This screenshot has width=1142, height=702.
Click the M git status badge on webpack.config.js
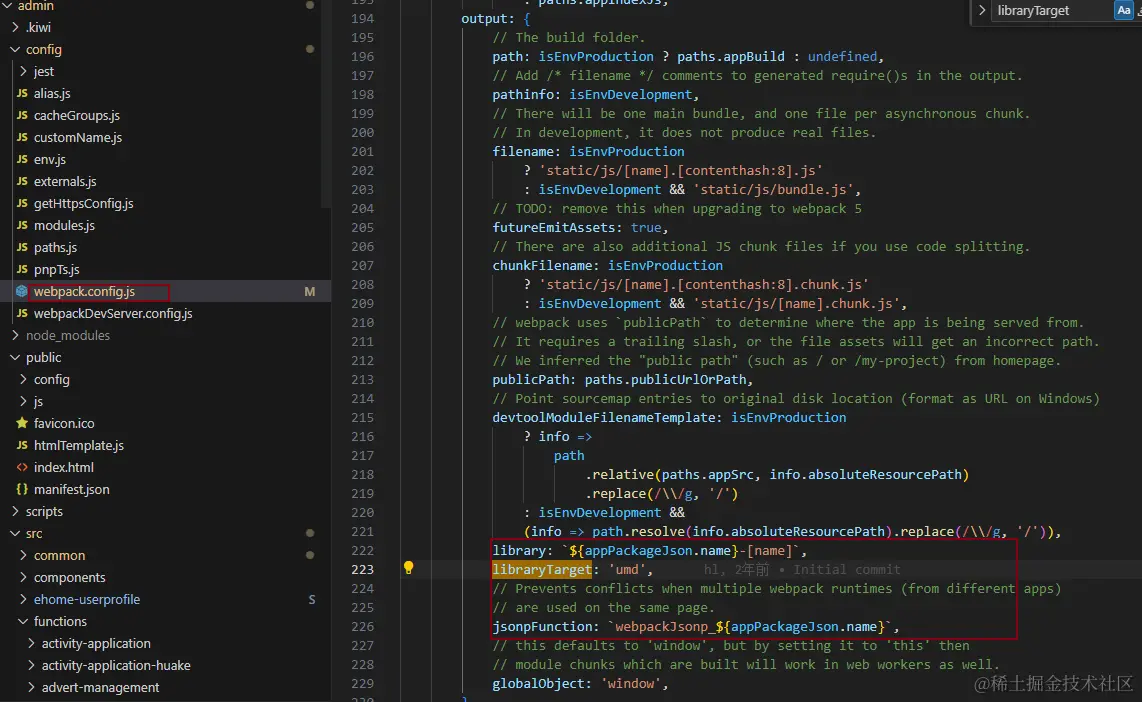pyautogui.click(x=310, y=291)
